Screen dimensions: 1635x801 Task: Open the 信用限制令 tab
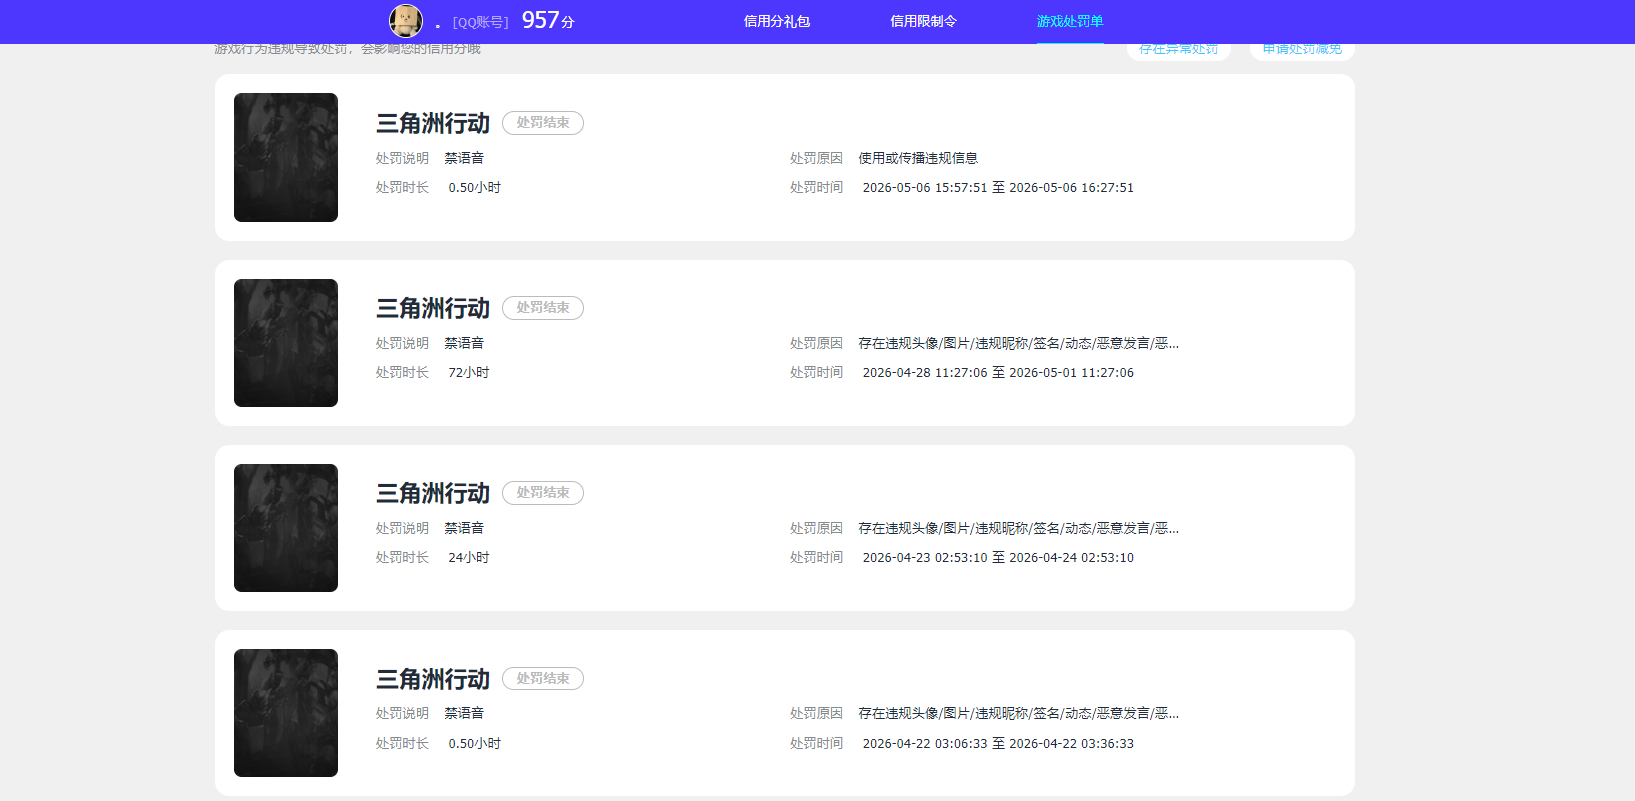[x=924, y=21]
